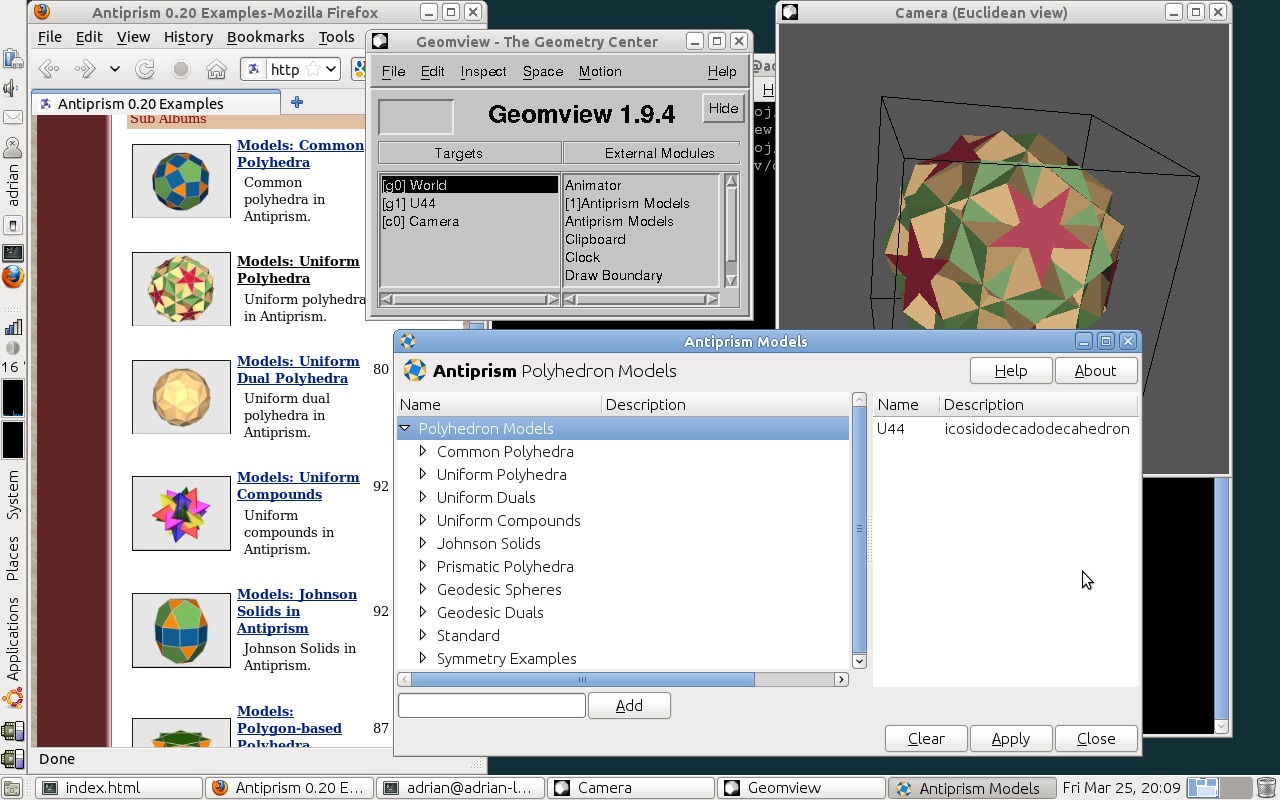Open the About button in Antiprism Models
This screenshot has width=1280, height=800.
click(x=1095, y=370)
